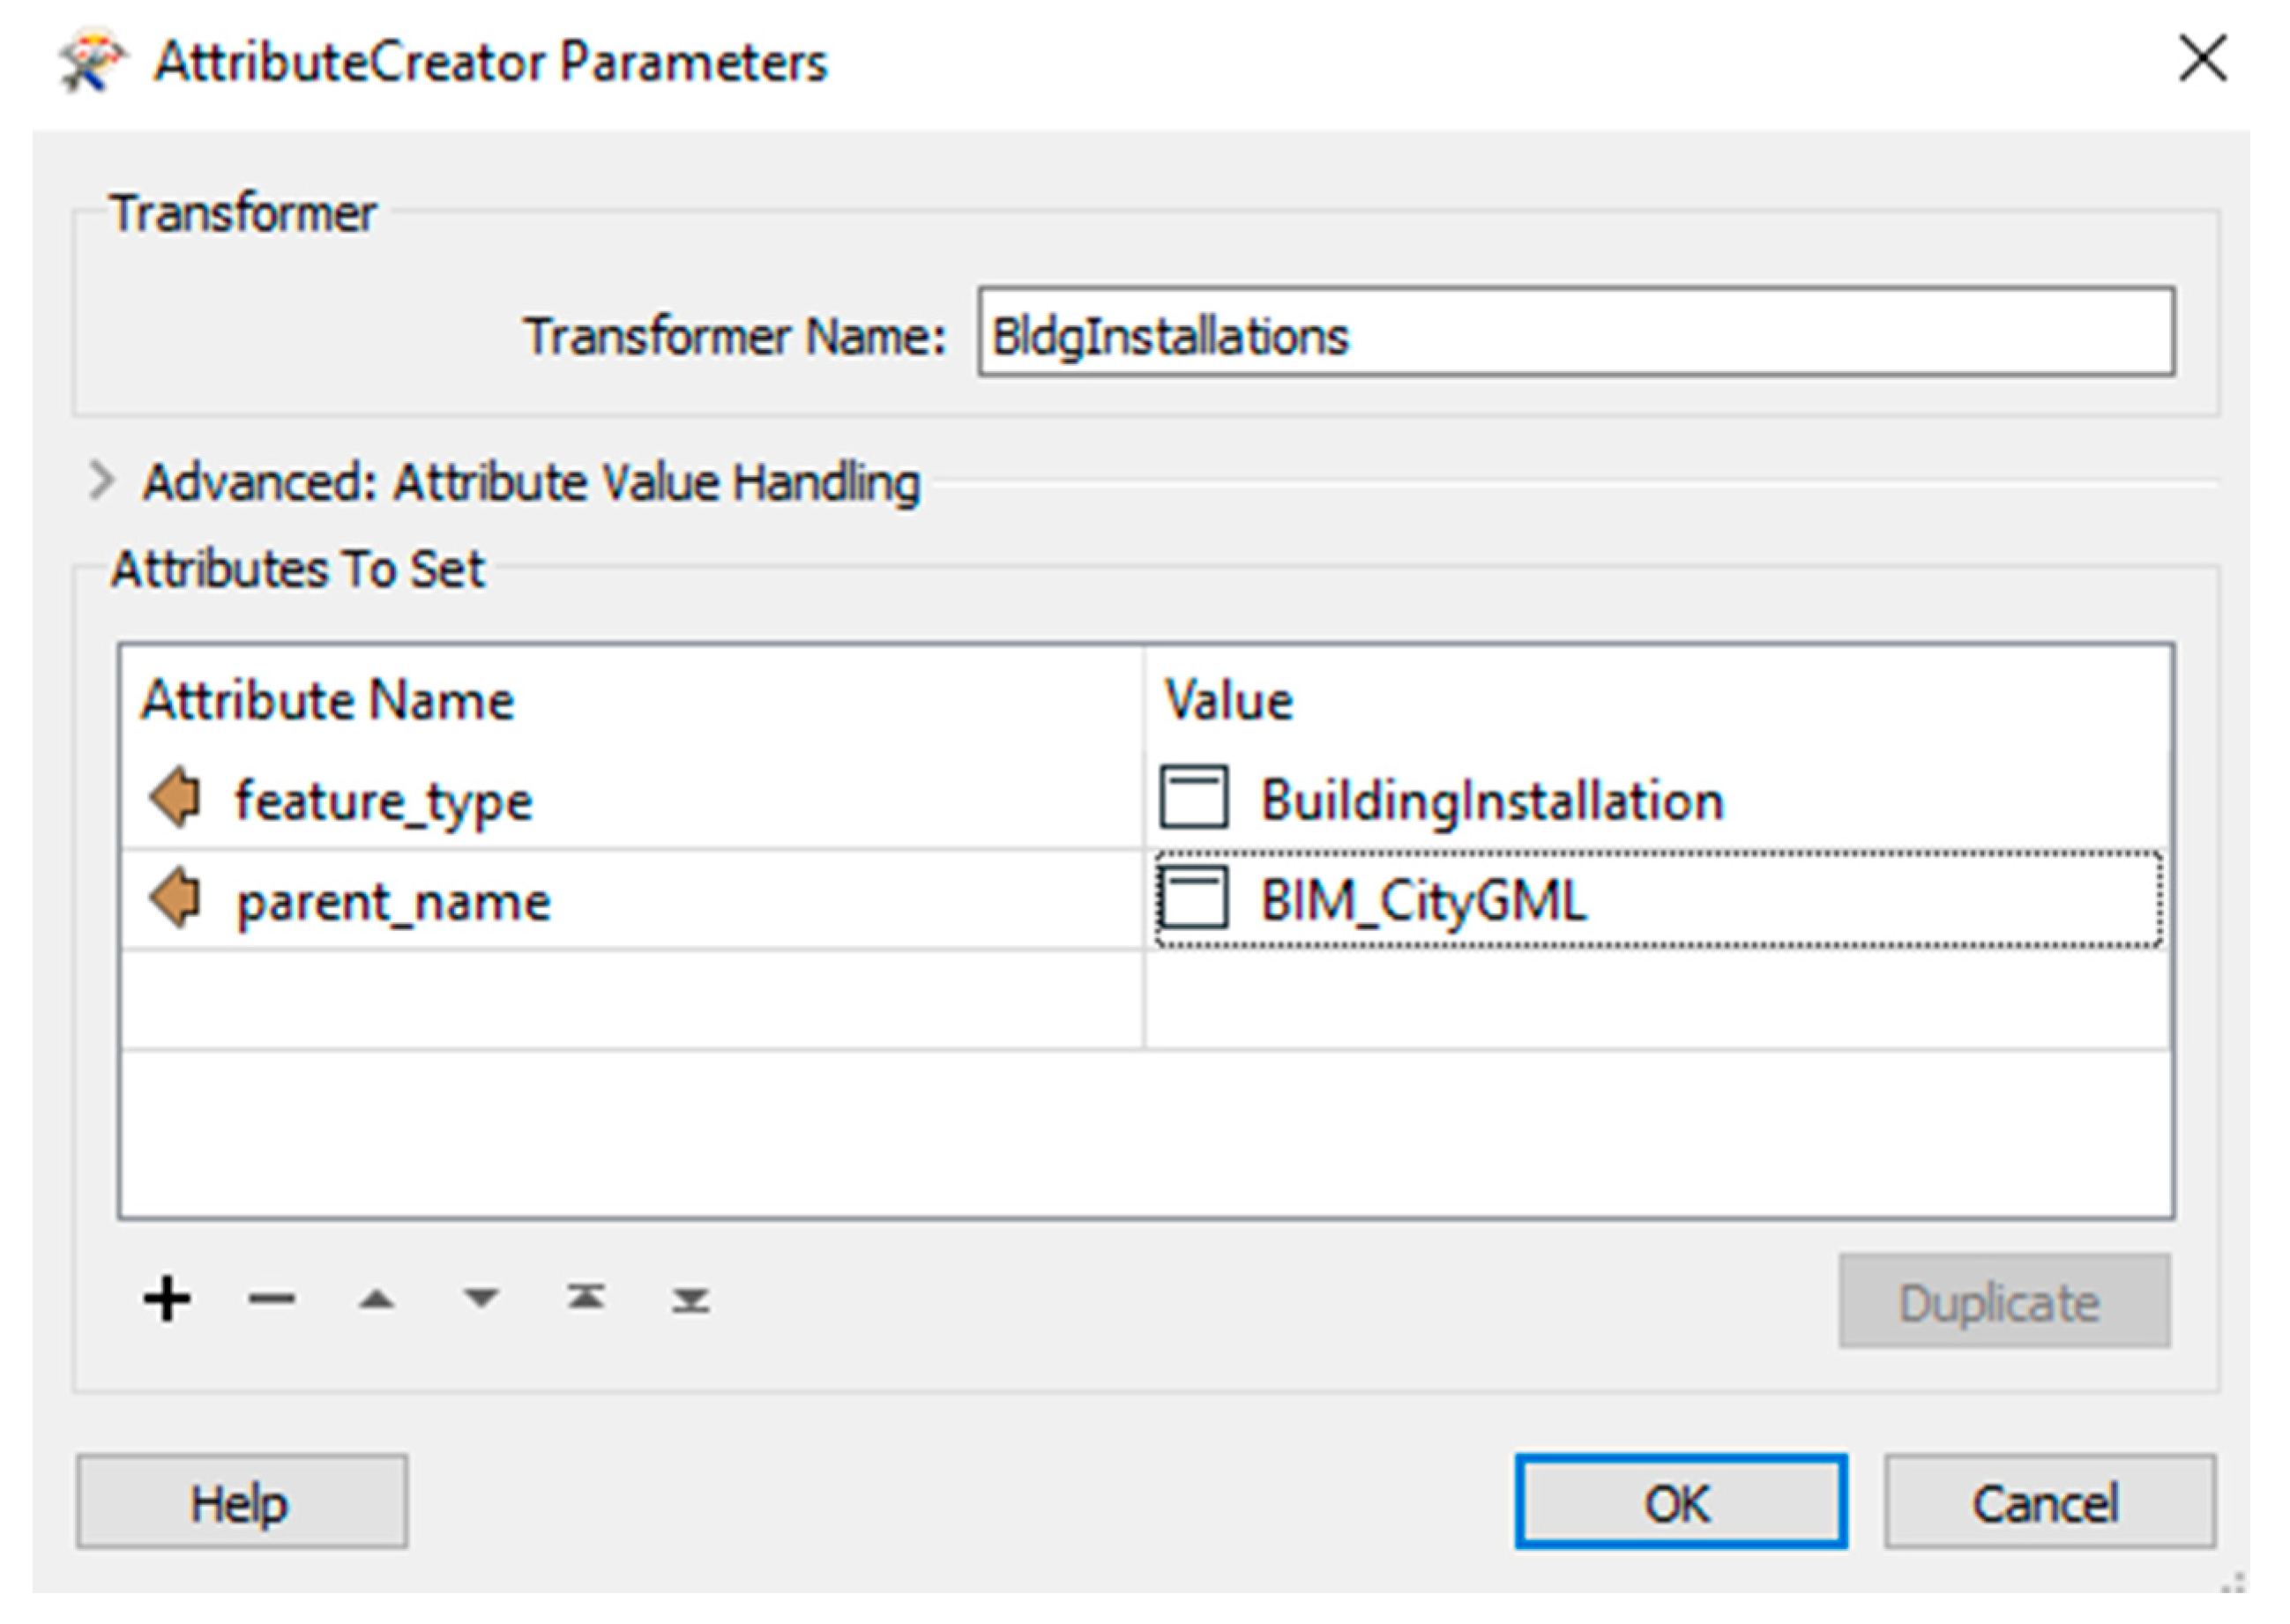The height and width of the screenshot is (1624, 2290).
Task: Click the feature_type orange arrow icon
Action: [x=176, y=798]
